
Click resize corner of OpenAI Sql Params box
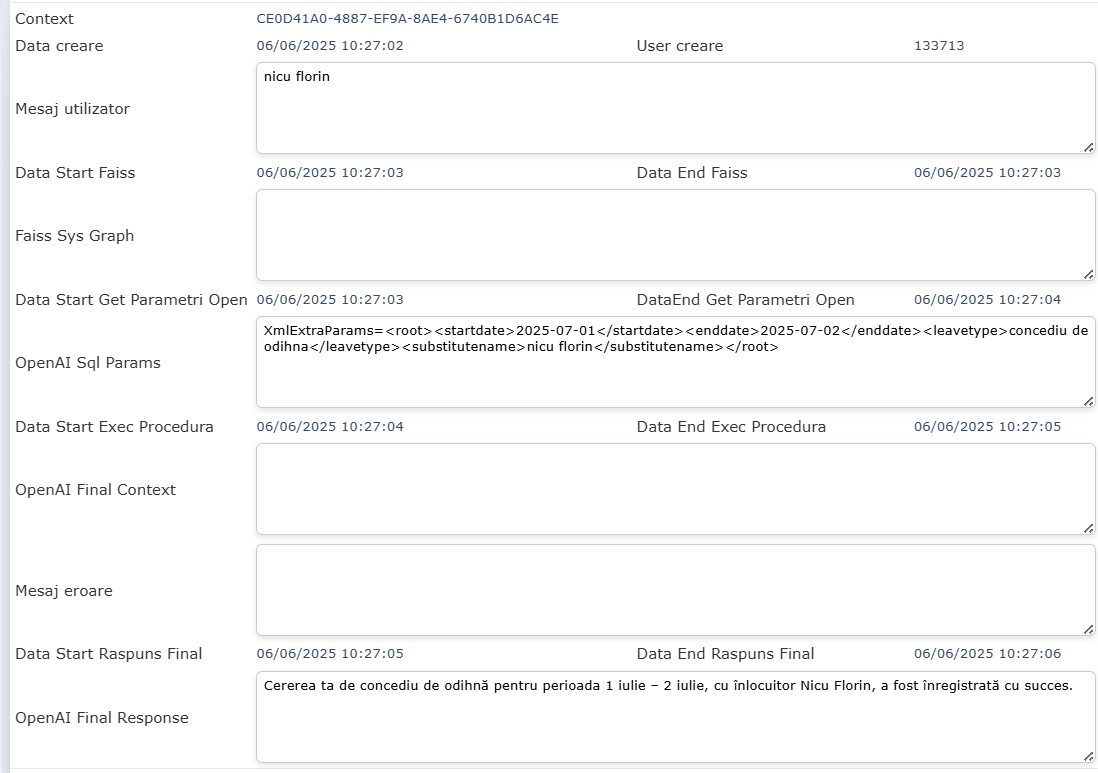click(x=1088, y=401)
